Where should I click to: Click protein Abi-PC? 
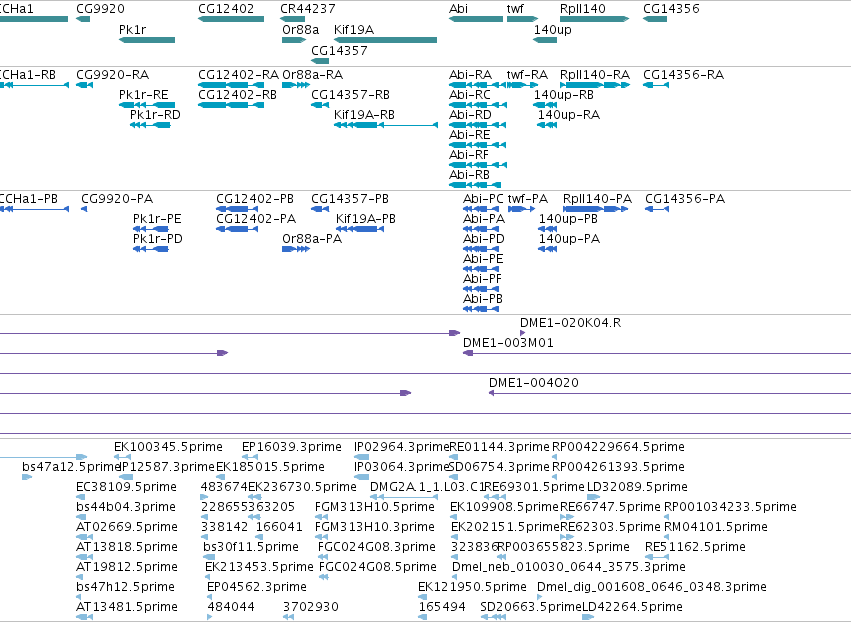point(481,210)
